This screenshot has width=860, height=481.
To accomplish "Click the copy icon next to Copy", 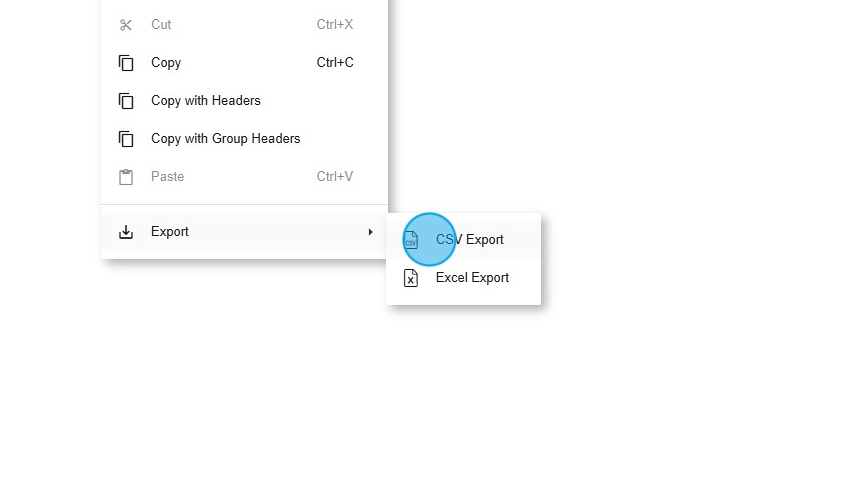I will (x=126, y=63).
